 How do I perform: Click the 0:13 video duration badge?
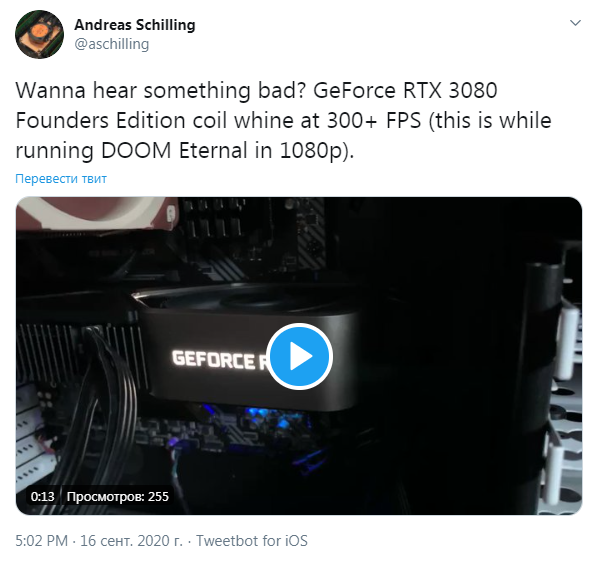coord(42,496)
